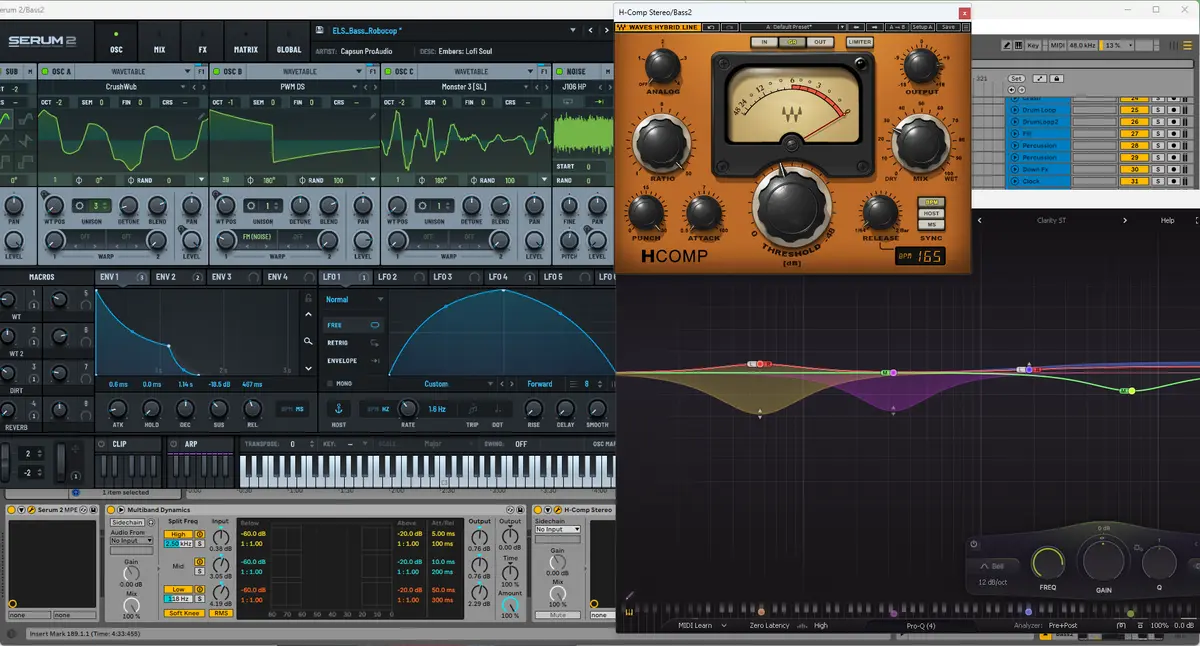Click the wrench icon on Serum 2 MPE device
1200x646 pixels.
point(30,511)
